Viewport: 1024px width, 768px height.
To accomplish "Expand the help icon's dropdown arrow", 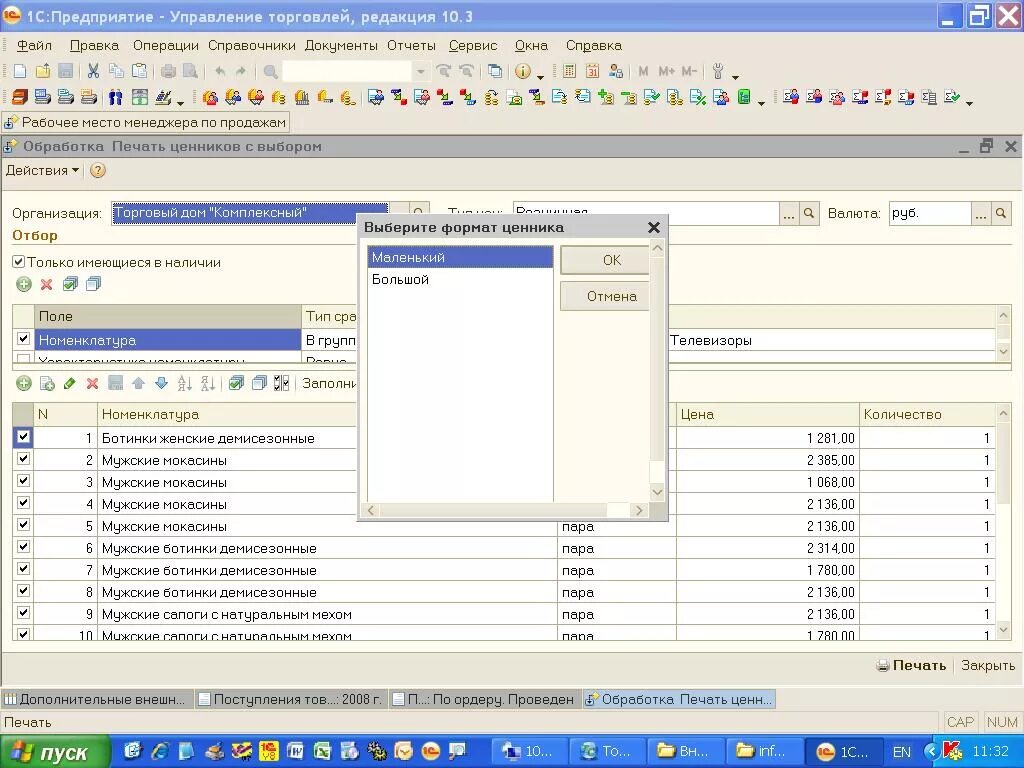I will click(x=541, y=76).
